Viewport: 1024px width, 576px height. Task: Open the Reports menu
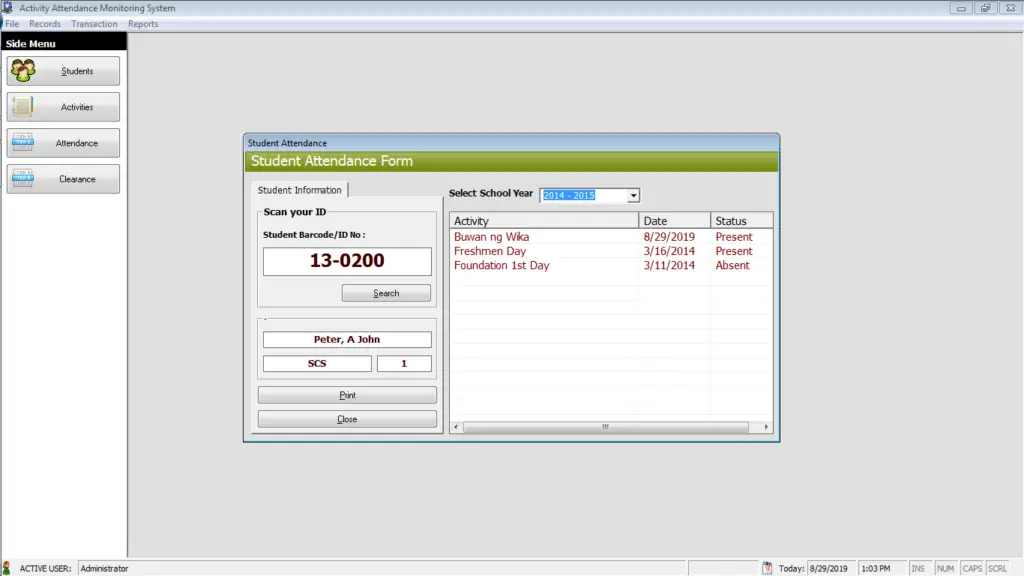143,23
